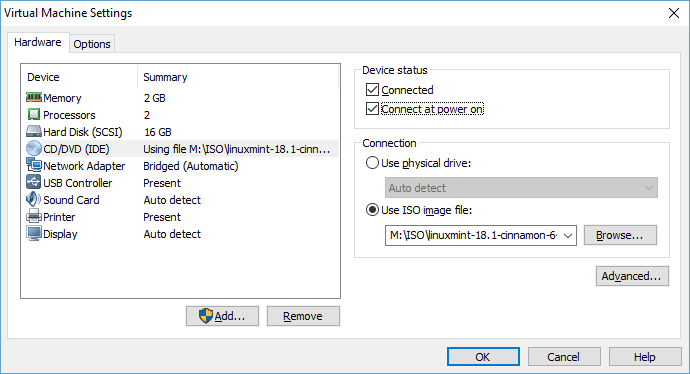690x374 pixels.
Task: Select the Memory row label
Action: coord(62,98)
